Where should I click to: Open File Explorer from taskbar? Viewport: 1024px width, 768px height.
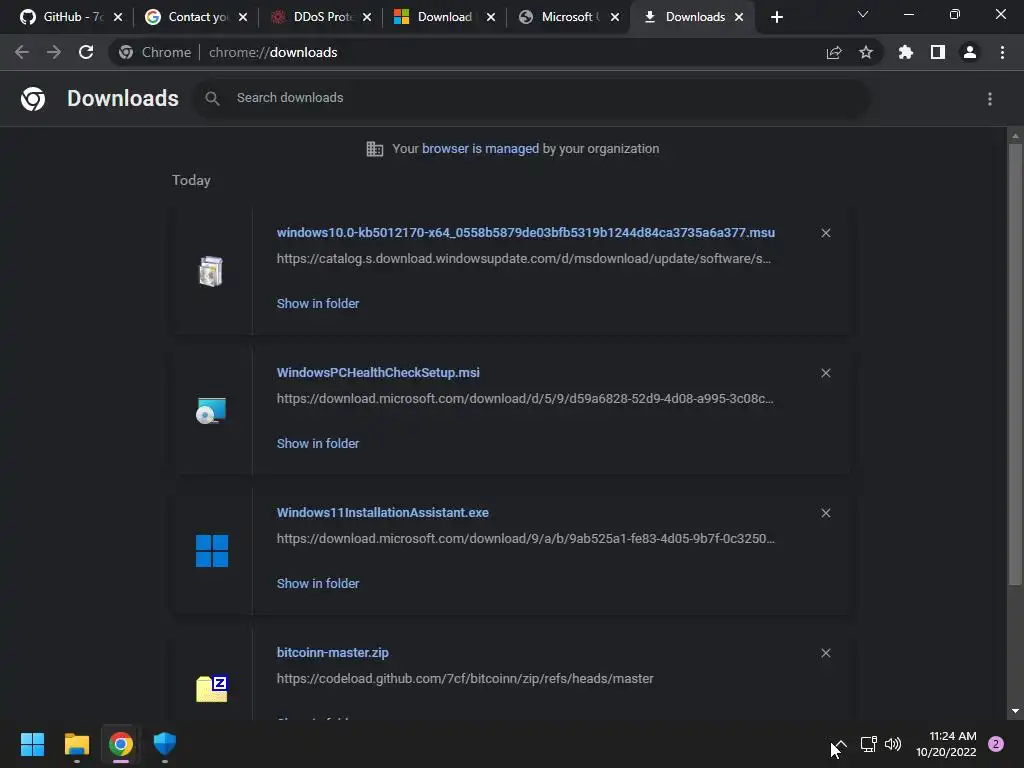pos(76,744)
